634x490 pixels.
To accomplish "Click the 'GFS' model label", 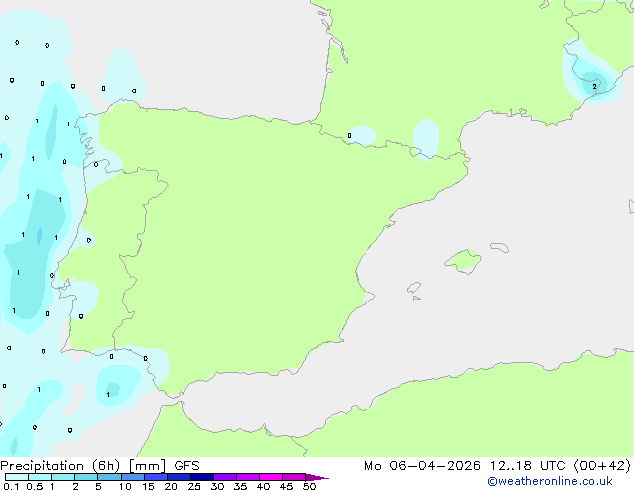I will click(187, 466).
